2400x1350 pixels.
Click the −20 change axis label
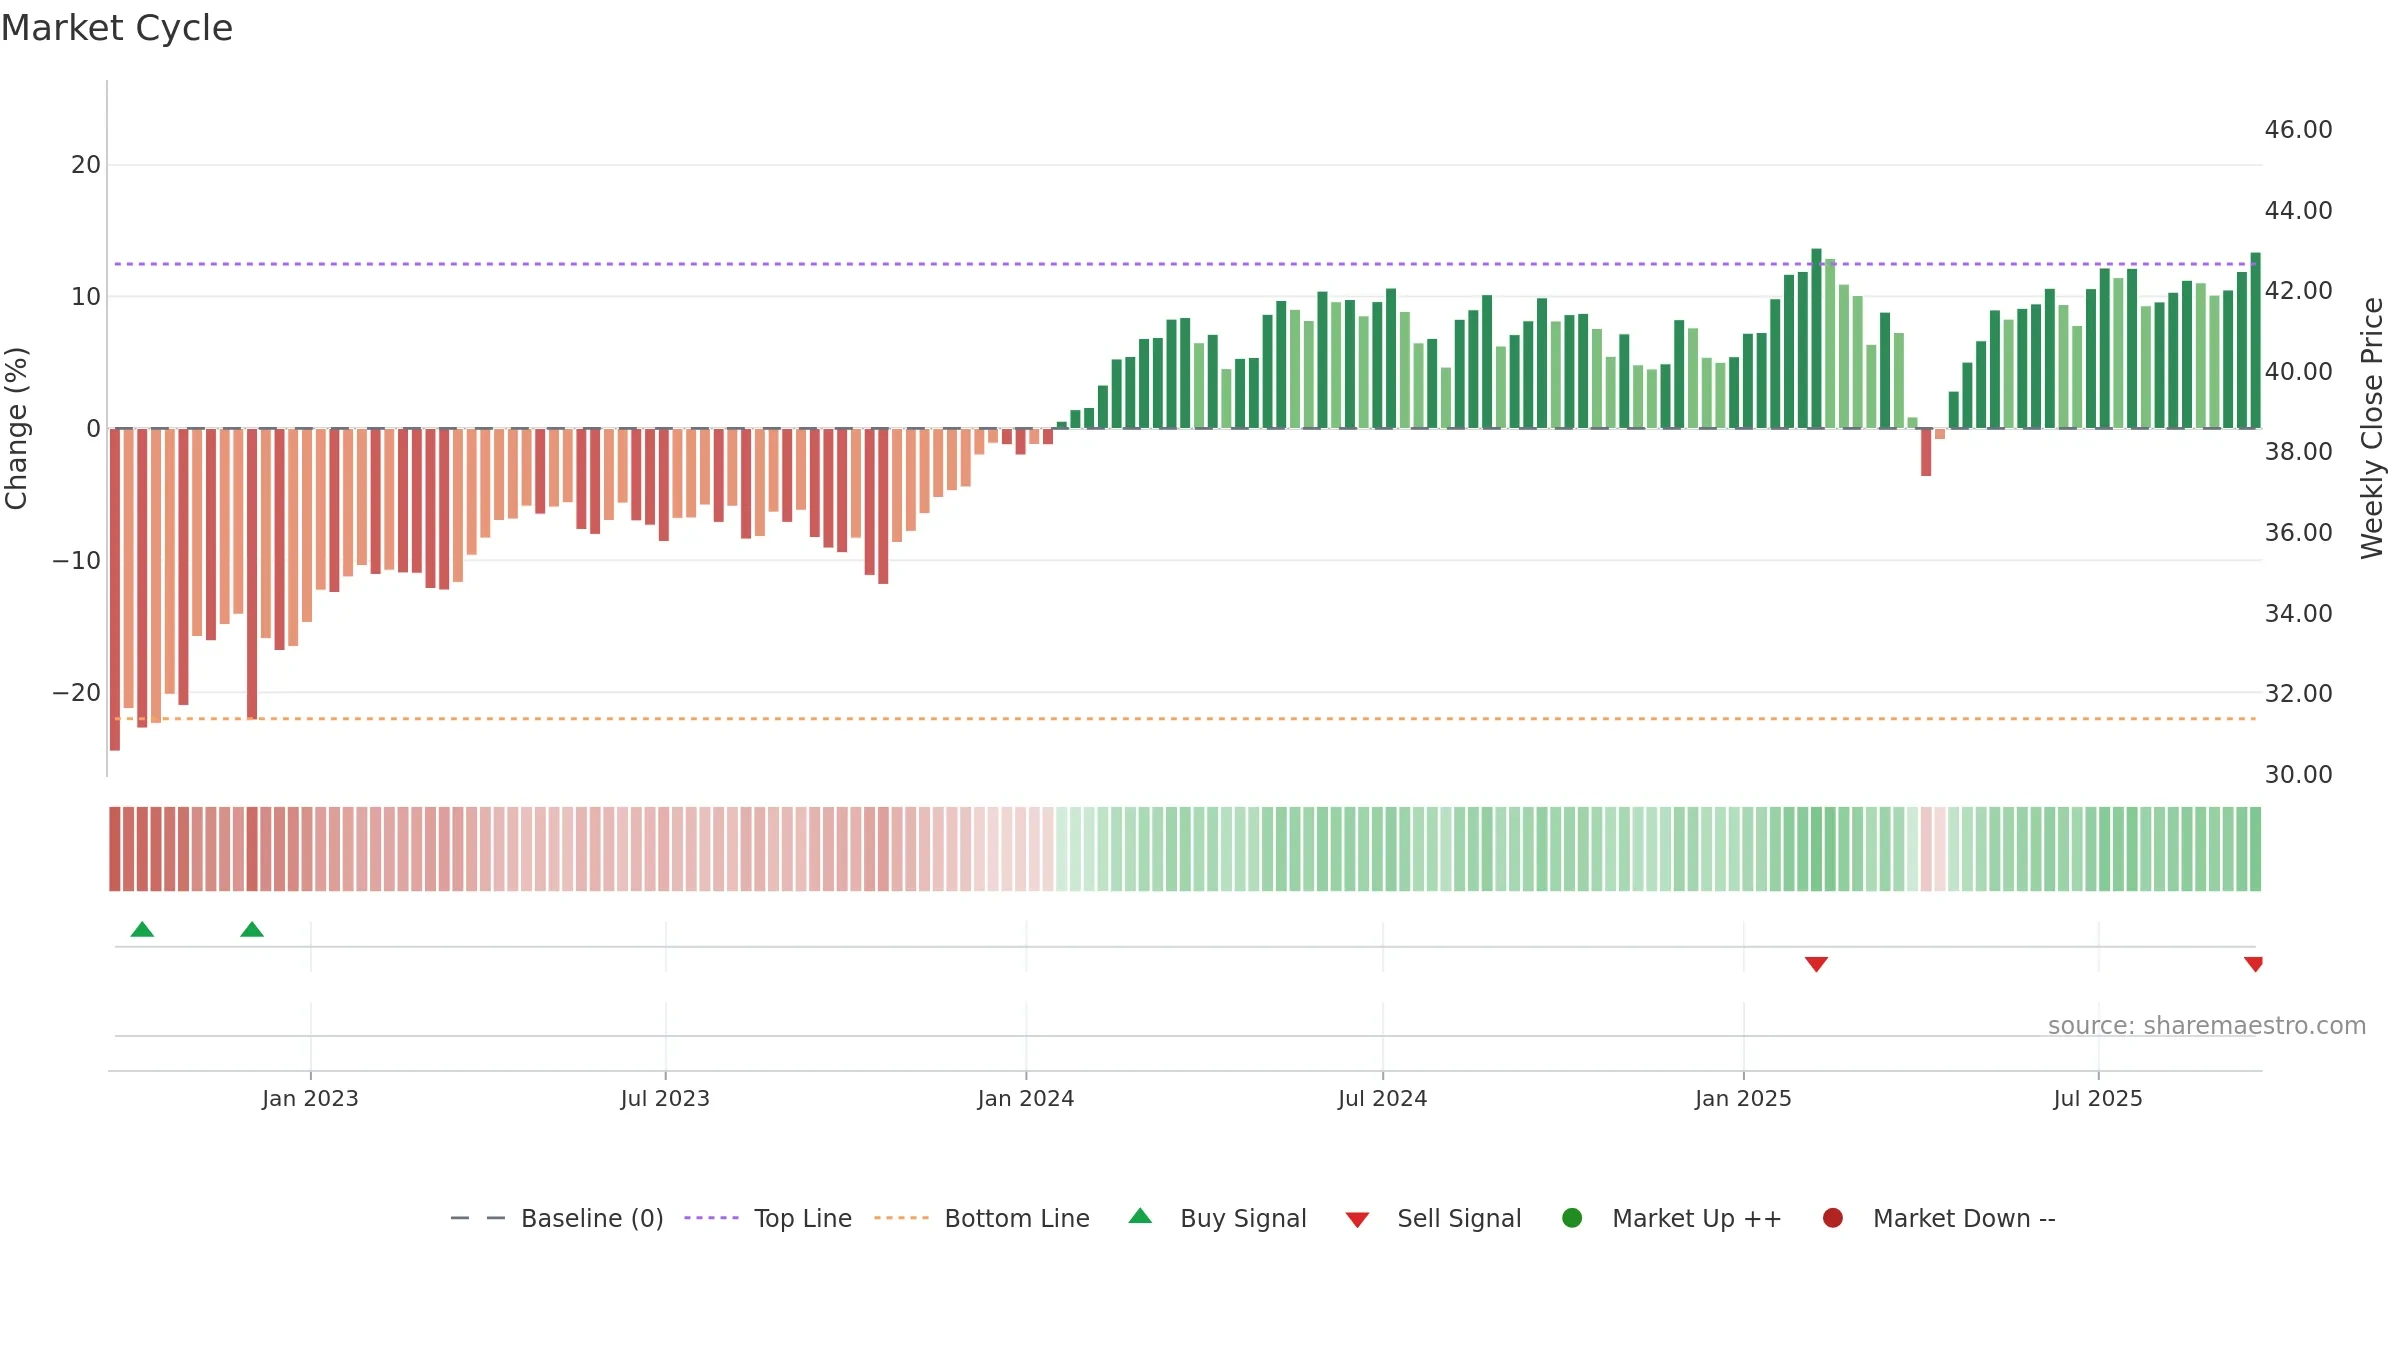(x=77, y=692)
